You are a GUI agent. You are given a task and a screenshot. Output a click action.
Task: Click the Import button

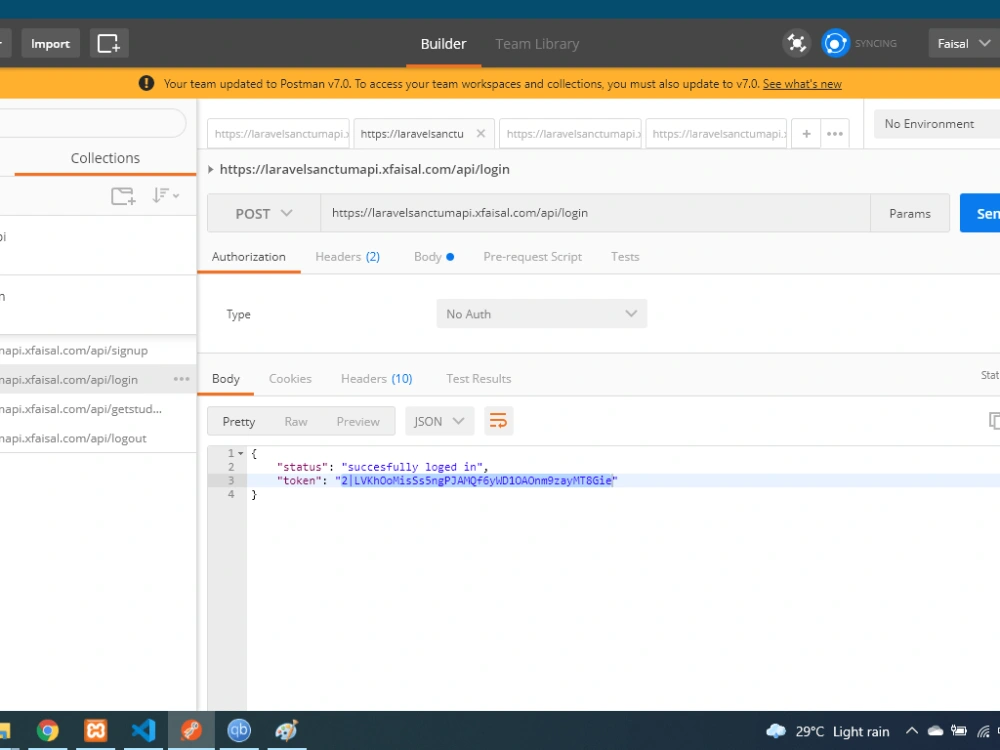pos(50,43)
